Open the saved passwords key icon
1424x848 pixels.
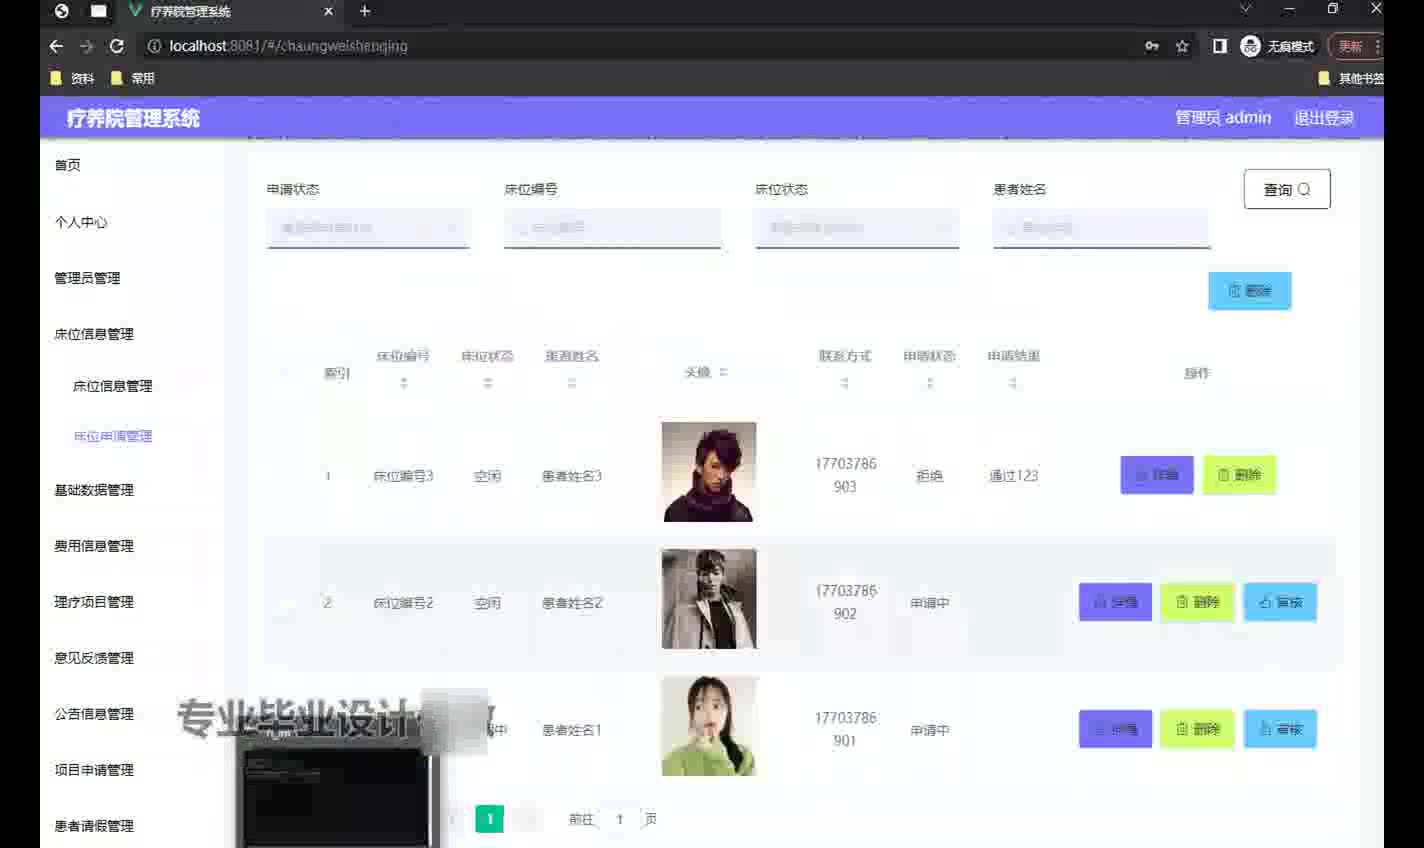point(1152,46)
